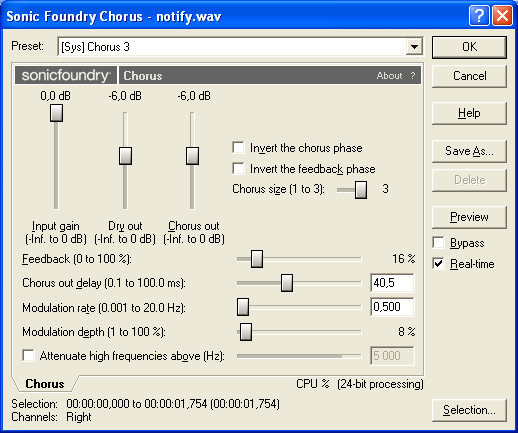Click the Save As... button

tap(469, 151)
